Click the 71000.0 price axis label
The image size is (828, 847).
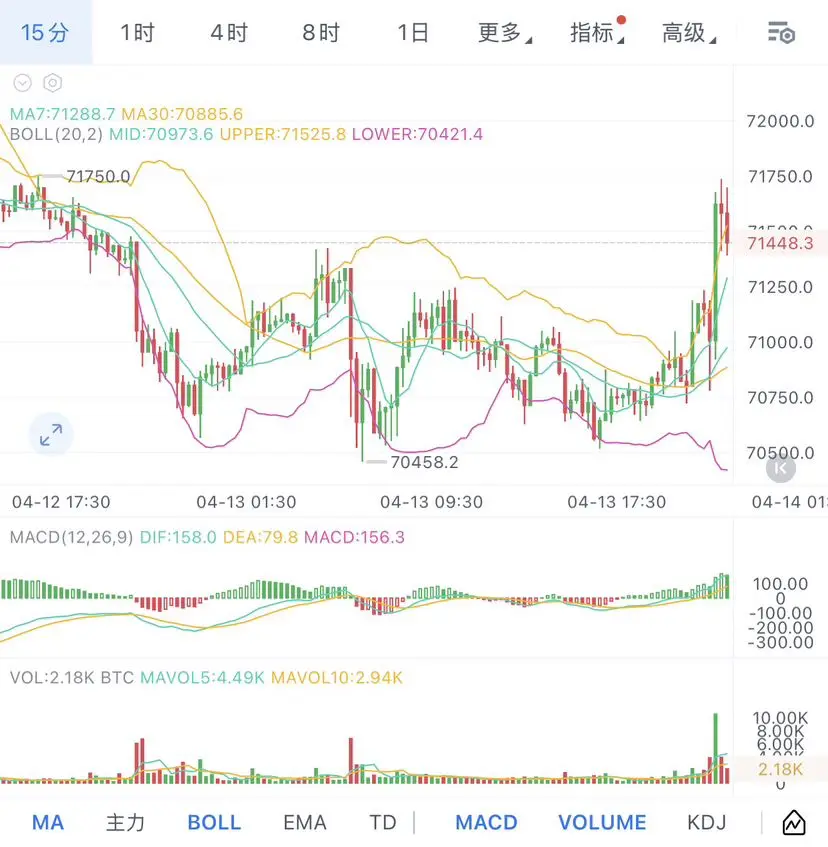pos(780,342)
